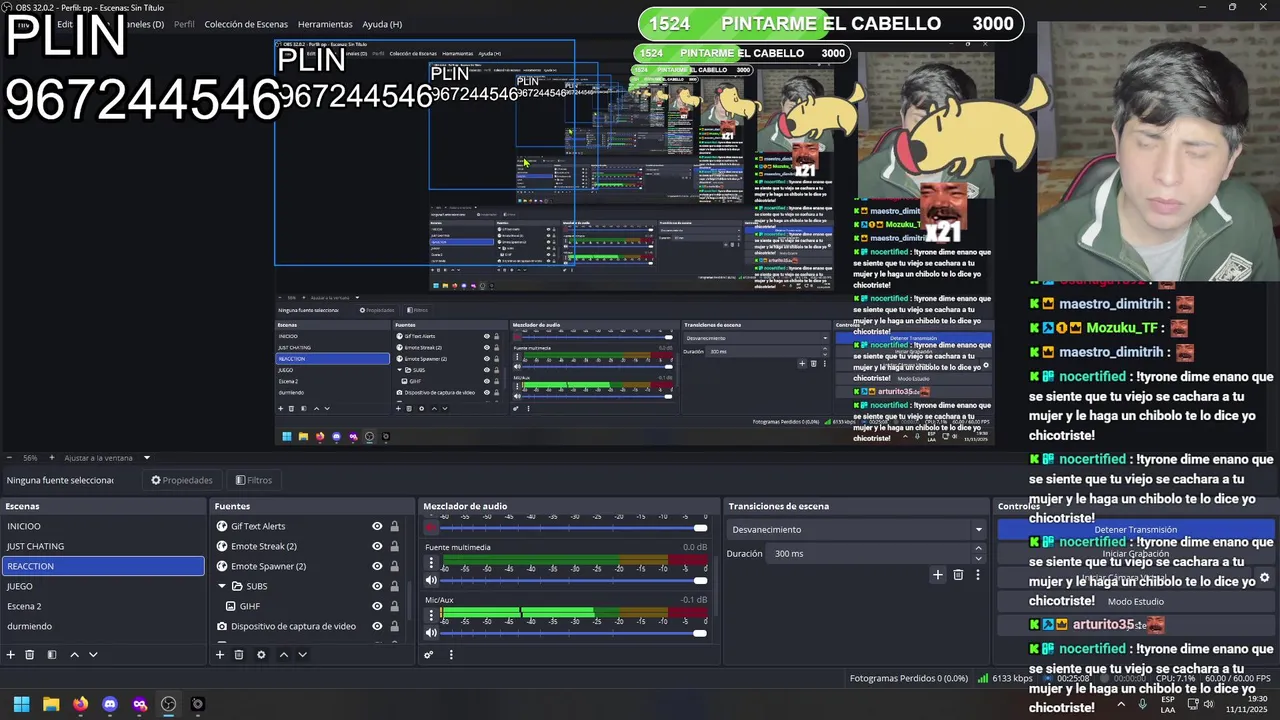1280x720 pixels.
Task: Remove selected source with trash icon
Action: click(x=239, y=655)
